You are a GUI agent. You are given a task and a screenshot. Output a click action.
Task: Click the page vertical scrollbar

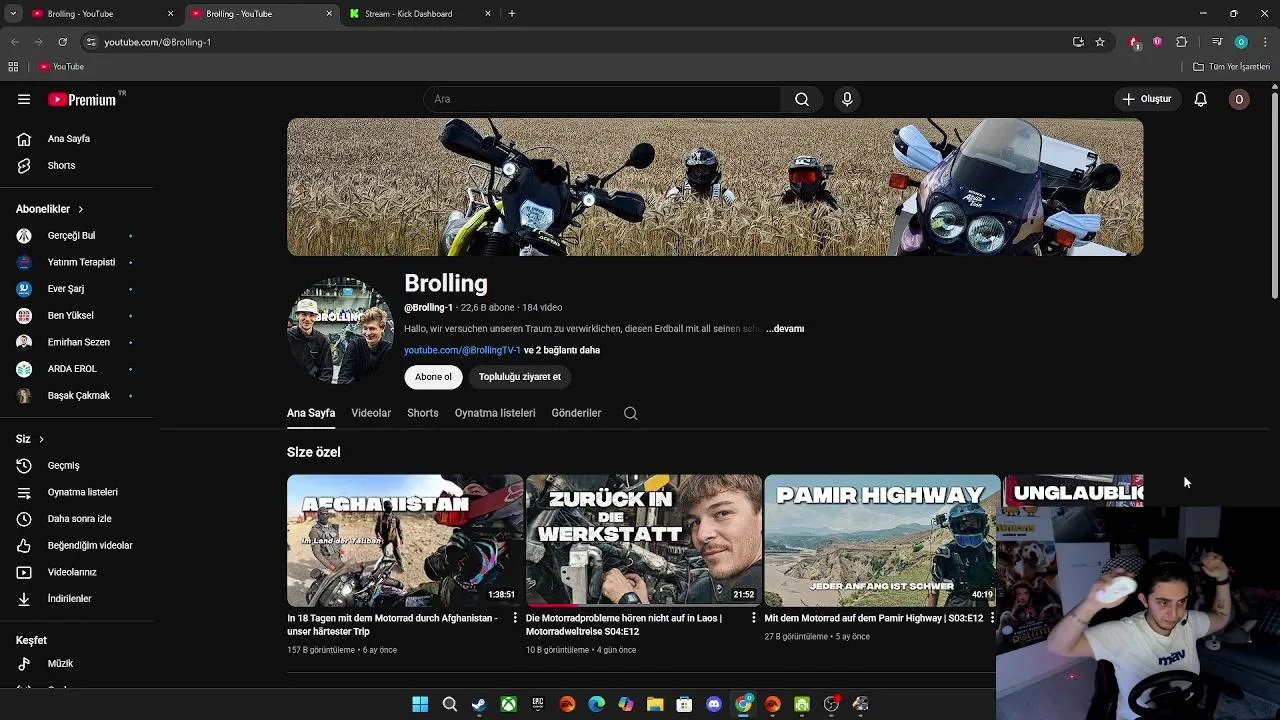(x=1274, y=194)
